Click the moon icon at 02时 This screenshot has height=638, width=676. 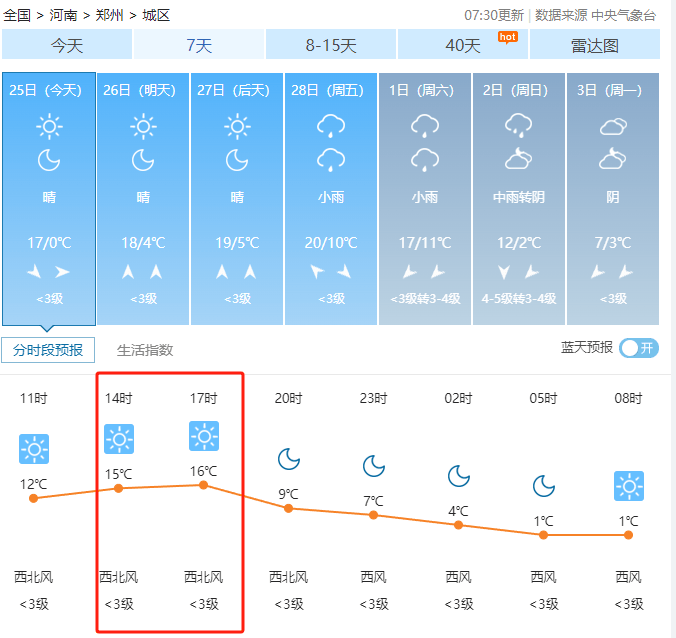459,476
